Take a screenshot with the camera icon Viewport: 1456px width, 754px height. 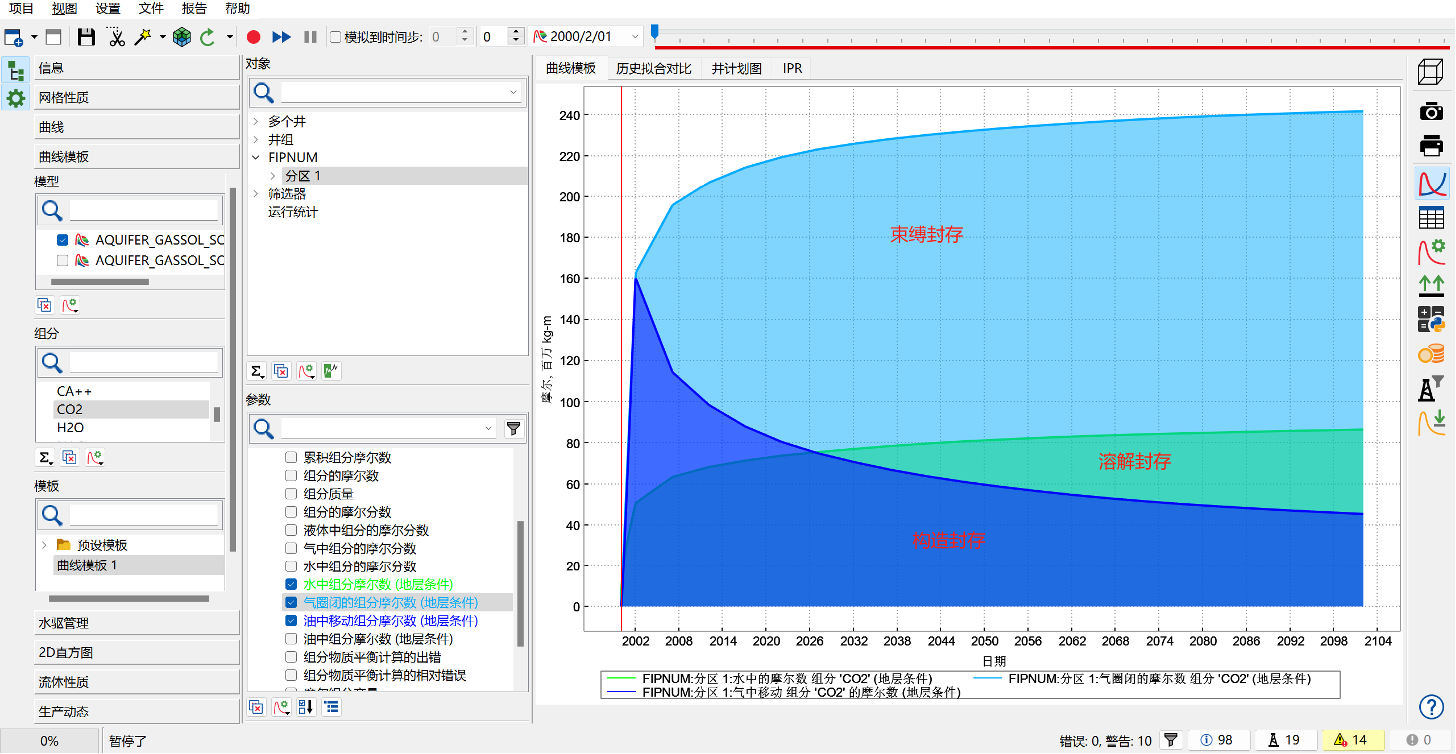pos(1432,111)
